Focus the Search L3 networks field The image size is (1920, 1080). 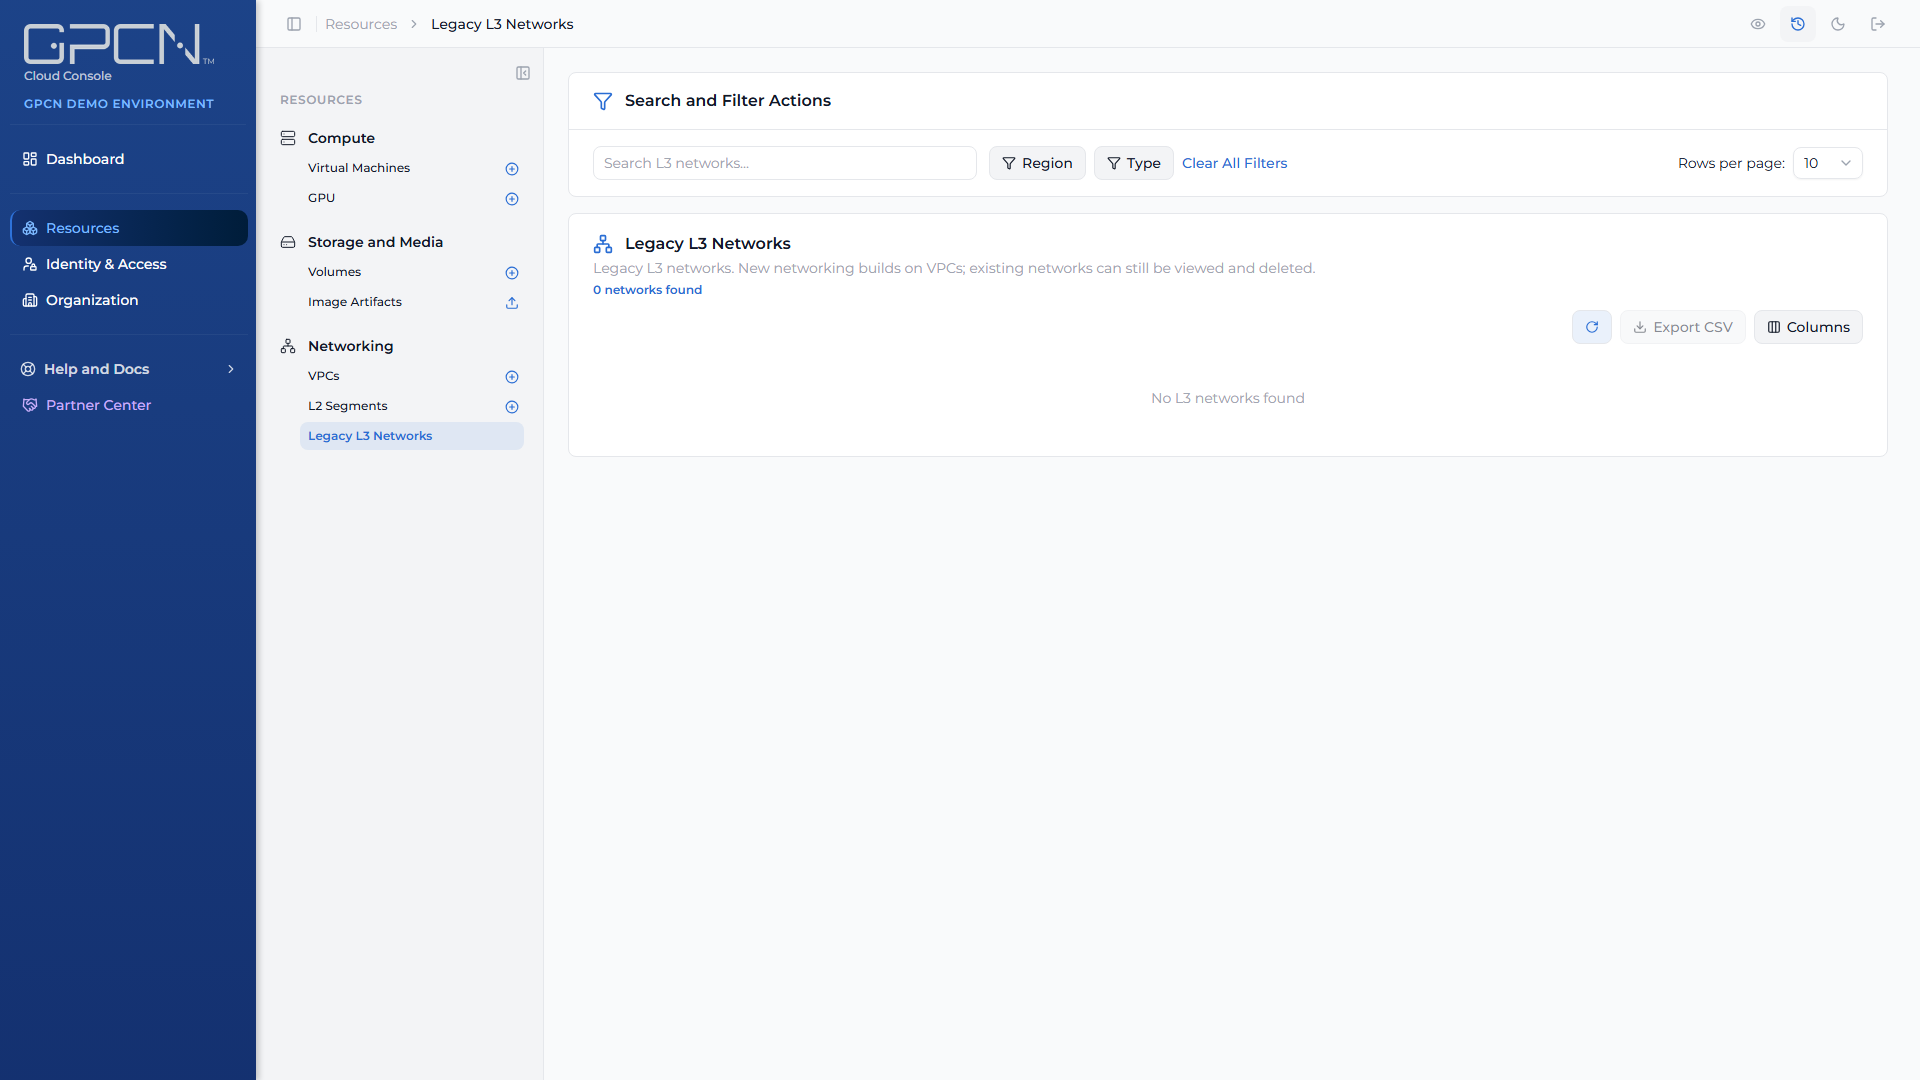click(x=784, y=163)
